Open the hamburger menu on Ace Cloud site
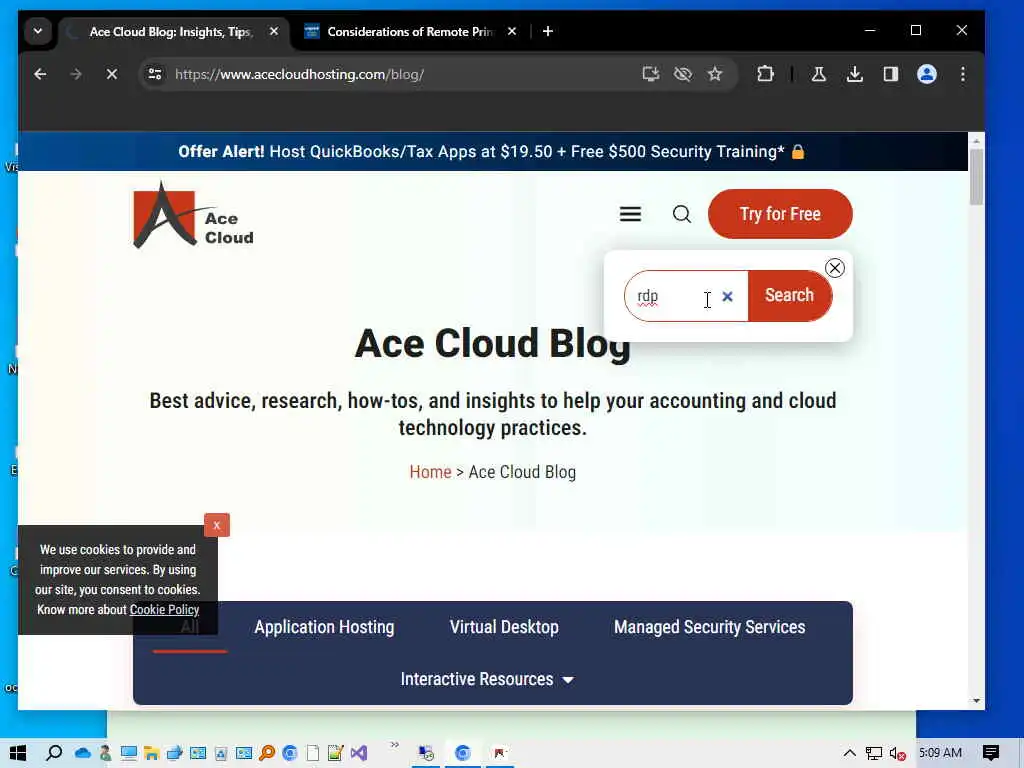Screen dimensions: 1024x768 click(630, 214)
